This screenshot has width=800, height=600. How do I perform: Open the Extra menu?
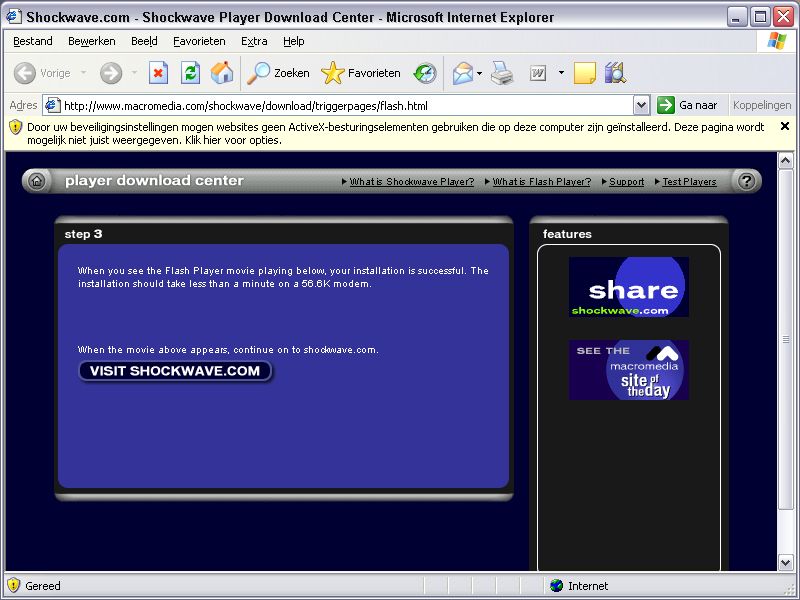click(x=254, y=41)
